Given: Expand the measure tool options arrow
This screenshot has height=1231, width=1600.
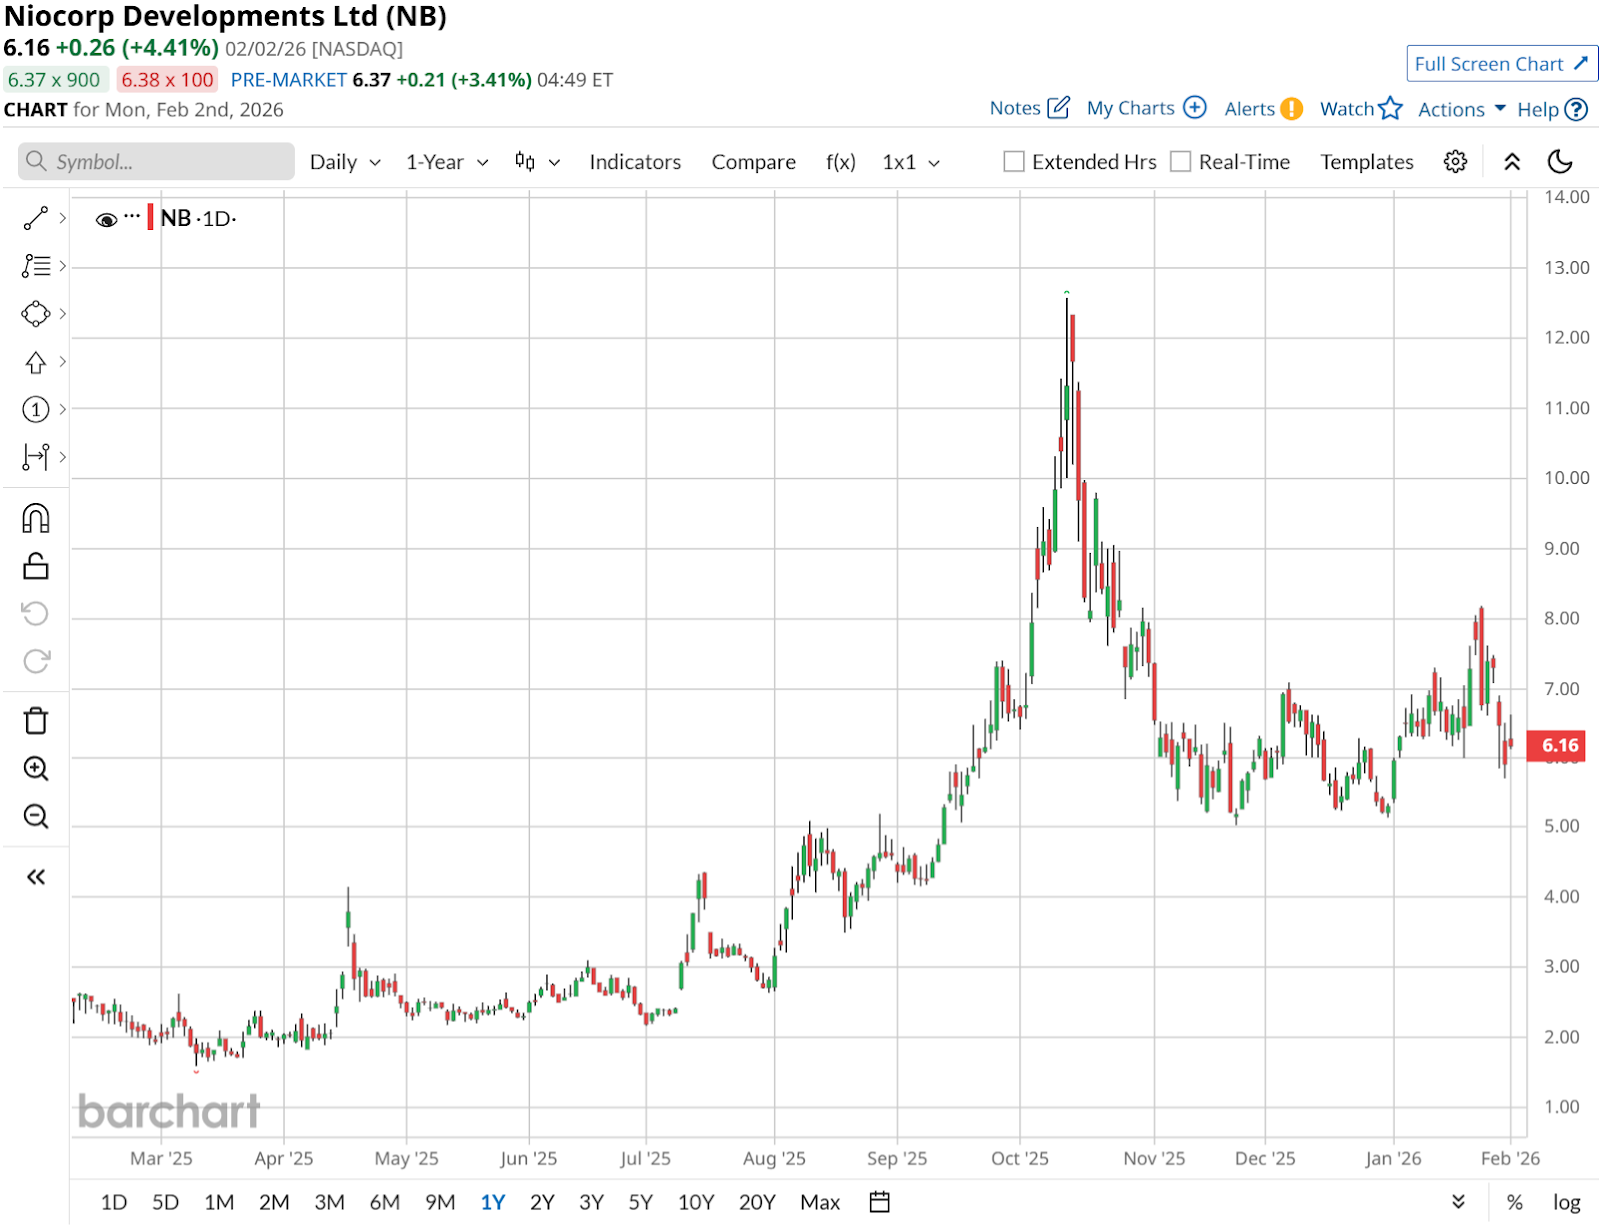Looking at the screenshot, I should coord(62,457).
